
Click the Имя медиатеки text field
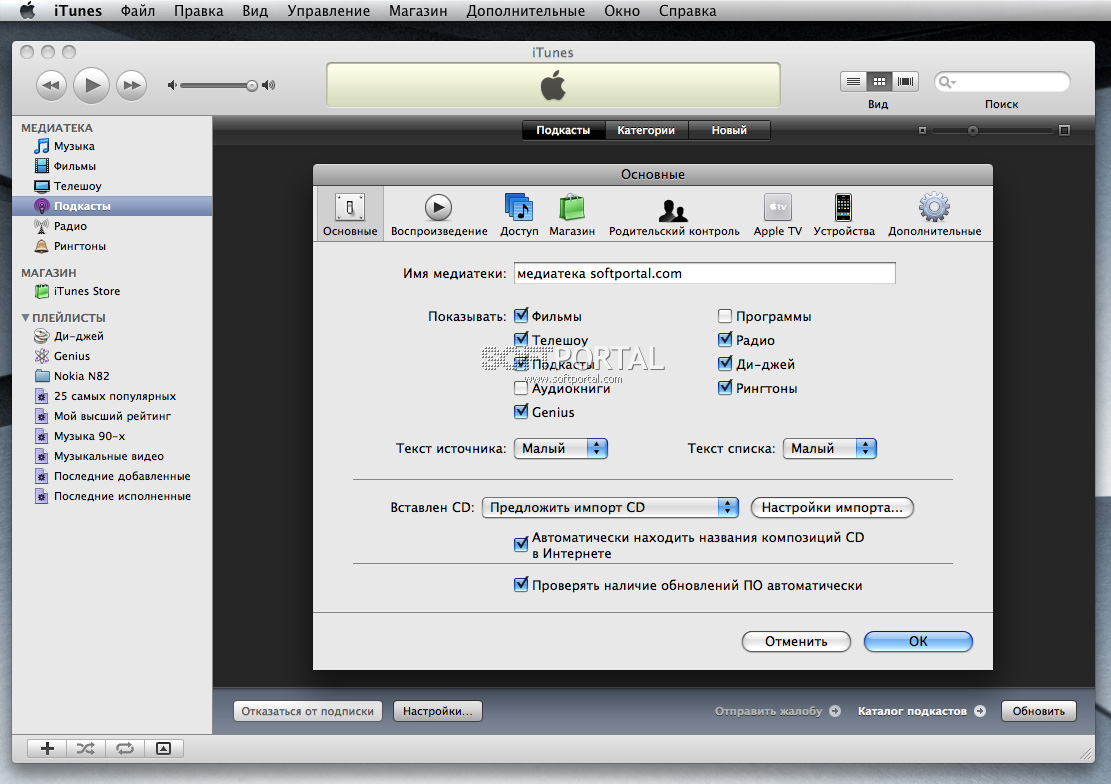(x=704, y=274)
